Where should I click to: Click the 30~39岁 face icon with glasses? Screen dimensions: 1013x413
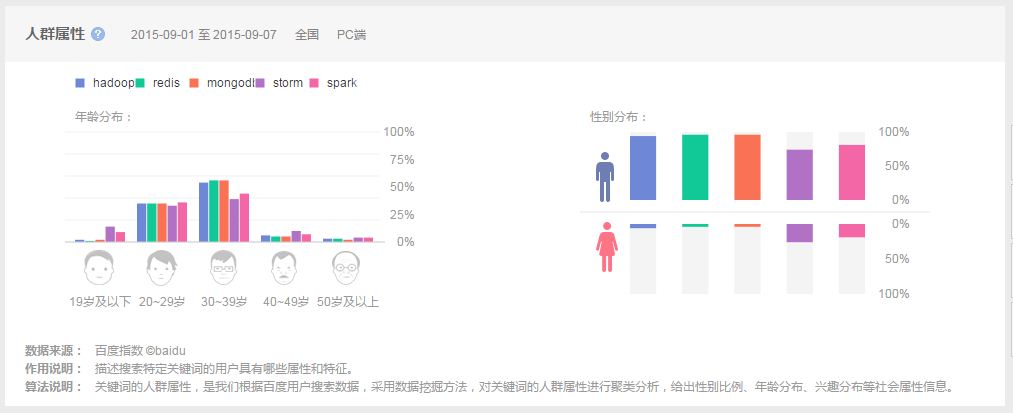pos(224,268)
